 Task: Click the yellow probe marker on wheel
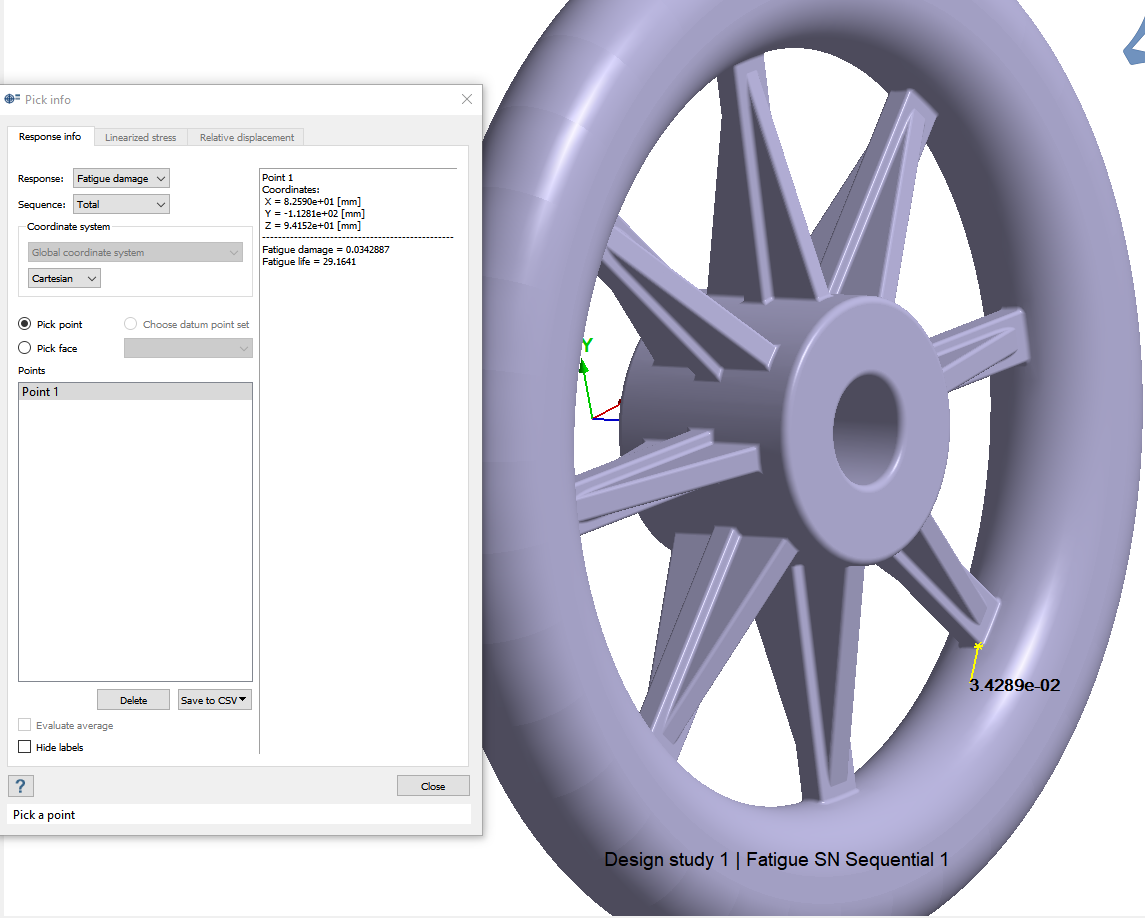978,646
